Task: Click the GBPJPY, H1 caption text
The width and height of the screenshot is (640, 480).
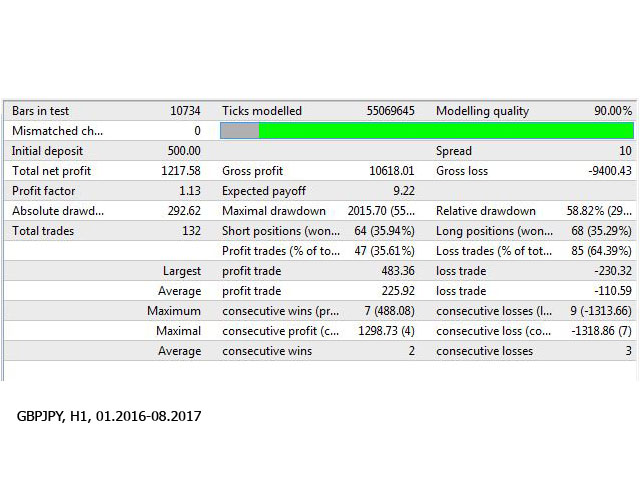Action: [x=108, y=415]
